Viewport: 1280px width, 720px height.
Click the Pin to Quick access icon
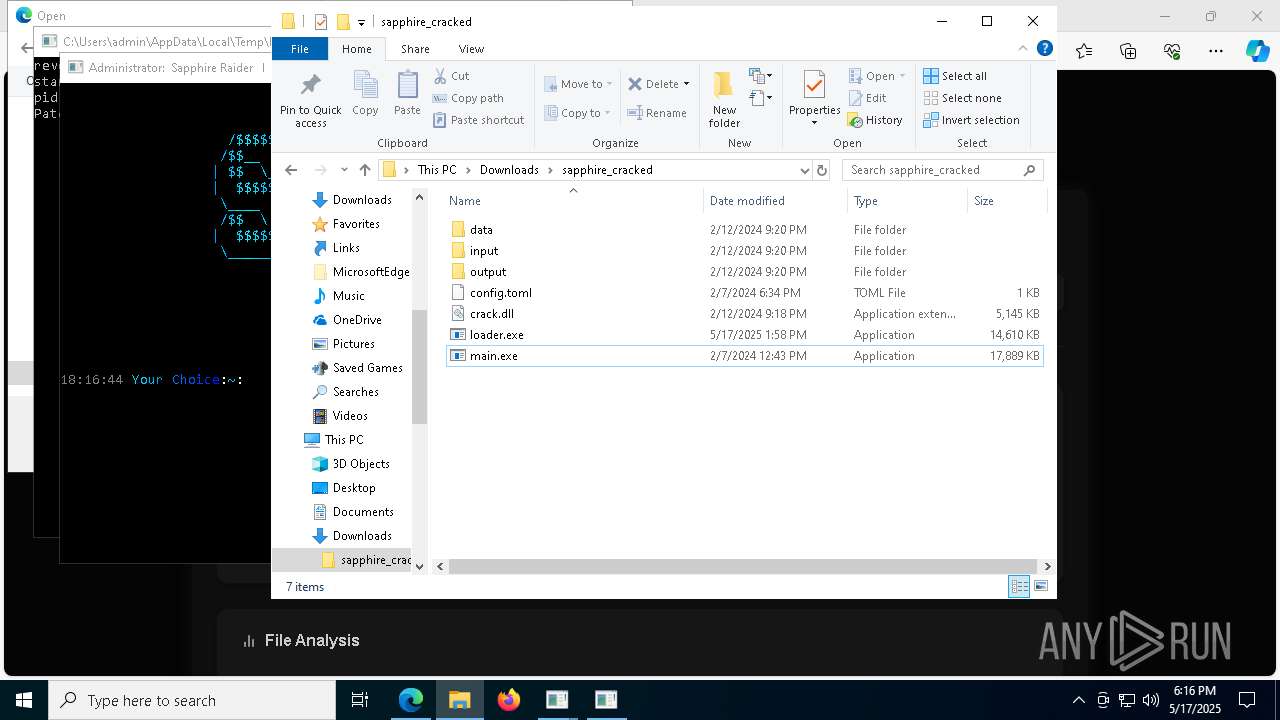click(310, 85)
